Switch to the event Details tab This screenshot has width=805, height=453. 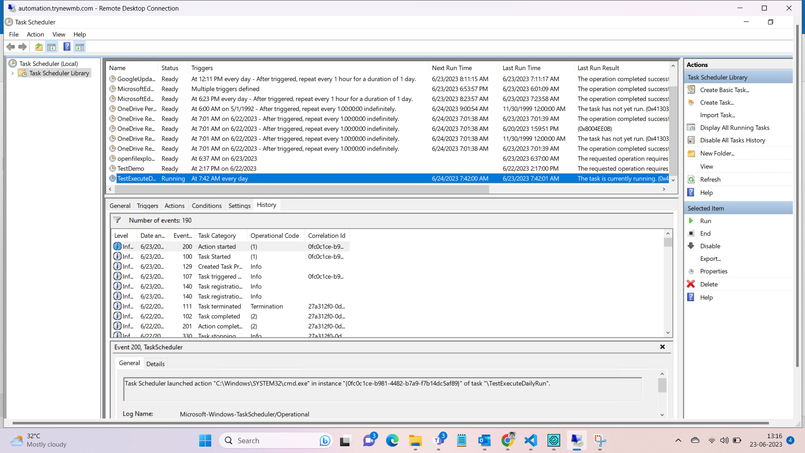pos(155,364)
